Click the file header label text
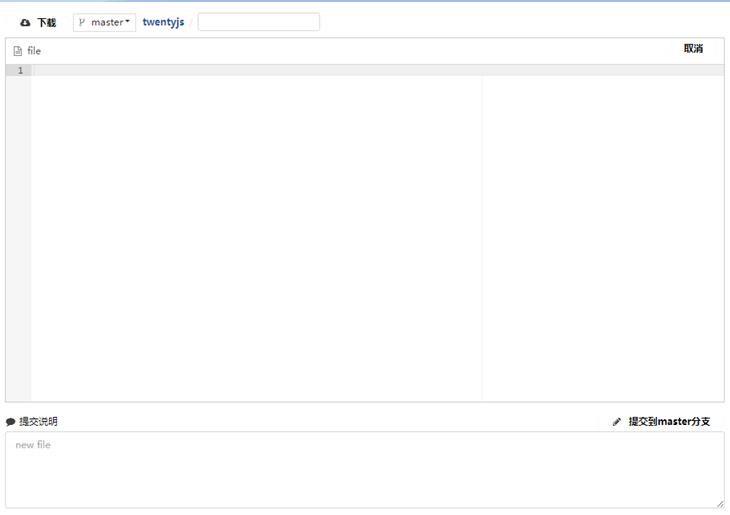The height and width of the screenshot is (515, 730). (34, 51)
